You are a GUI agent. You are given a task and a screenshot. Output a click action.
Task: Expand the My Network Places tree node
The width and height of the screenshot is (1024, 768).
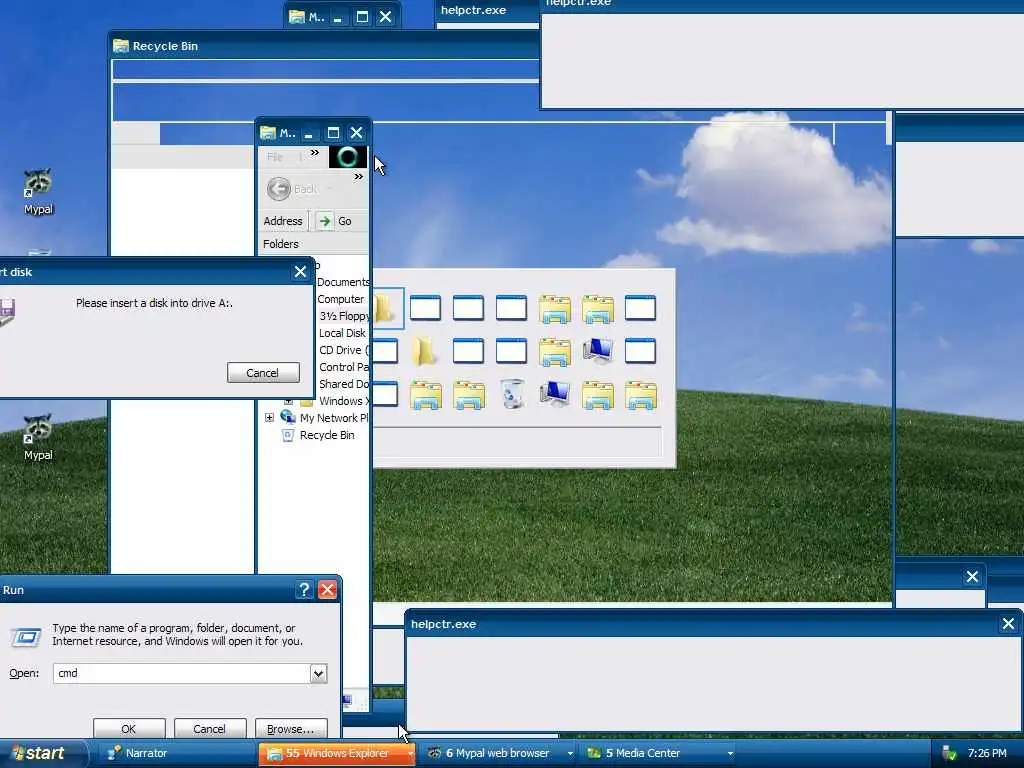coord(269,417)
